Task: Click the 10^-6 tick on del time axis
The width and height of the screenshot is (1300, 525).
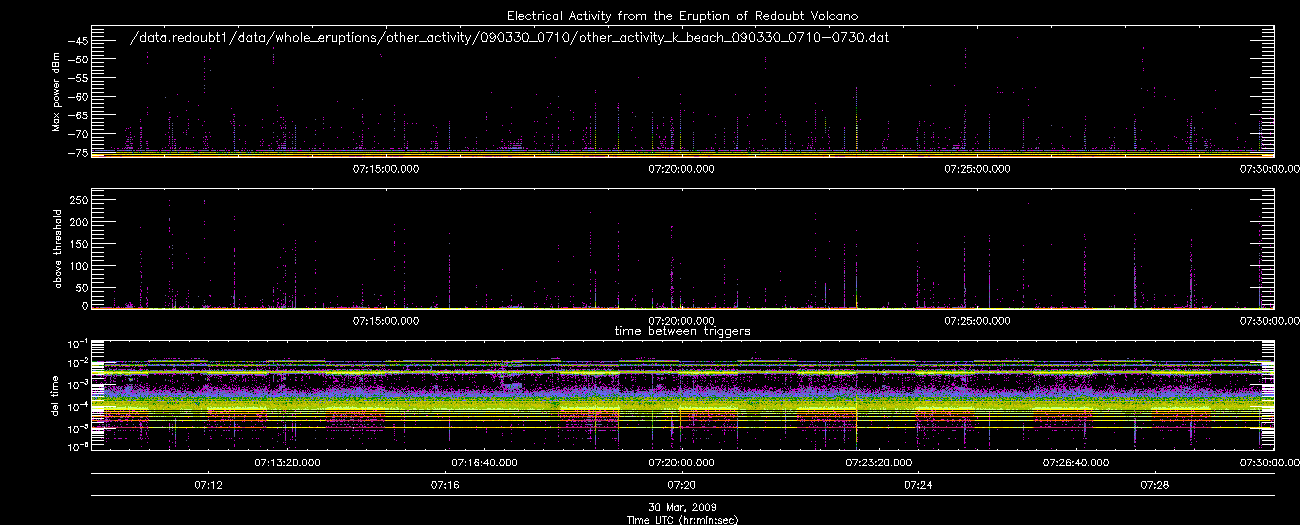Action: click(77, 445)
